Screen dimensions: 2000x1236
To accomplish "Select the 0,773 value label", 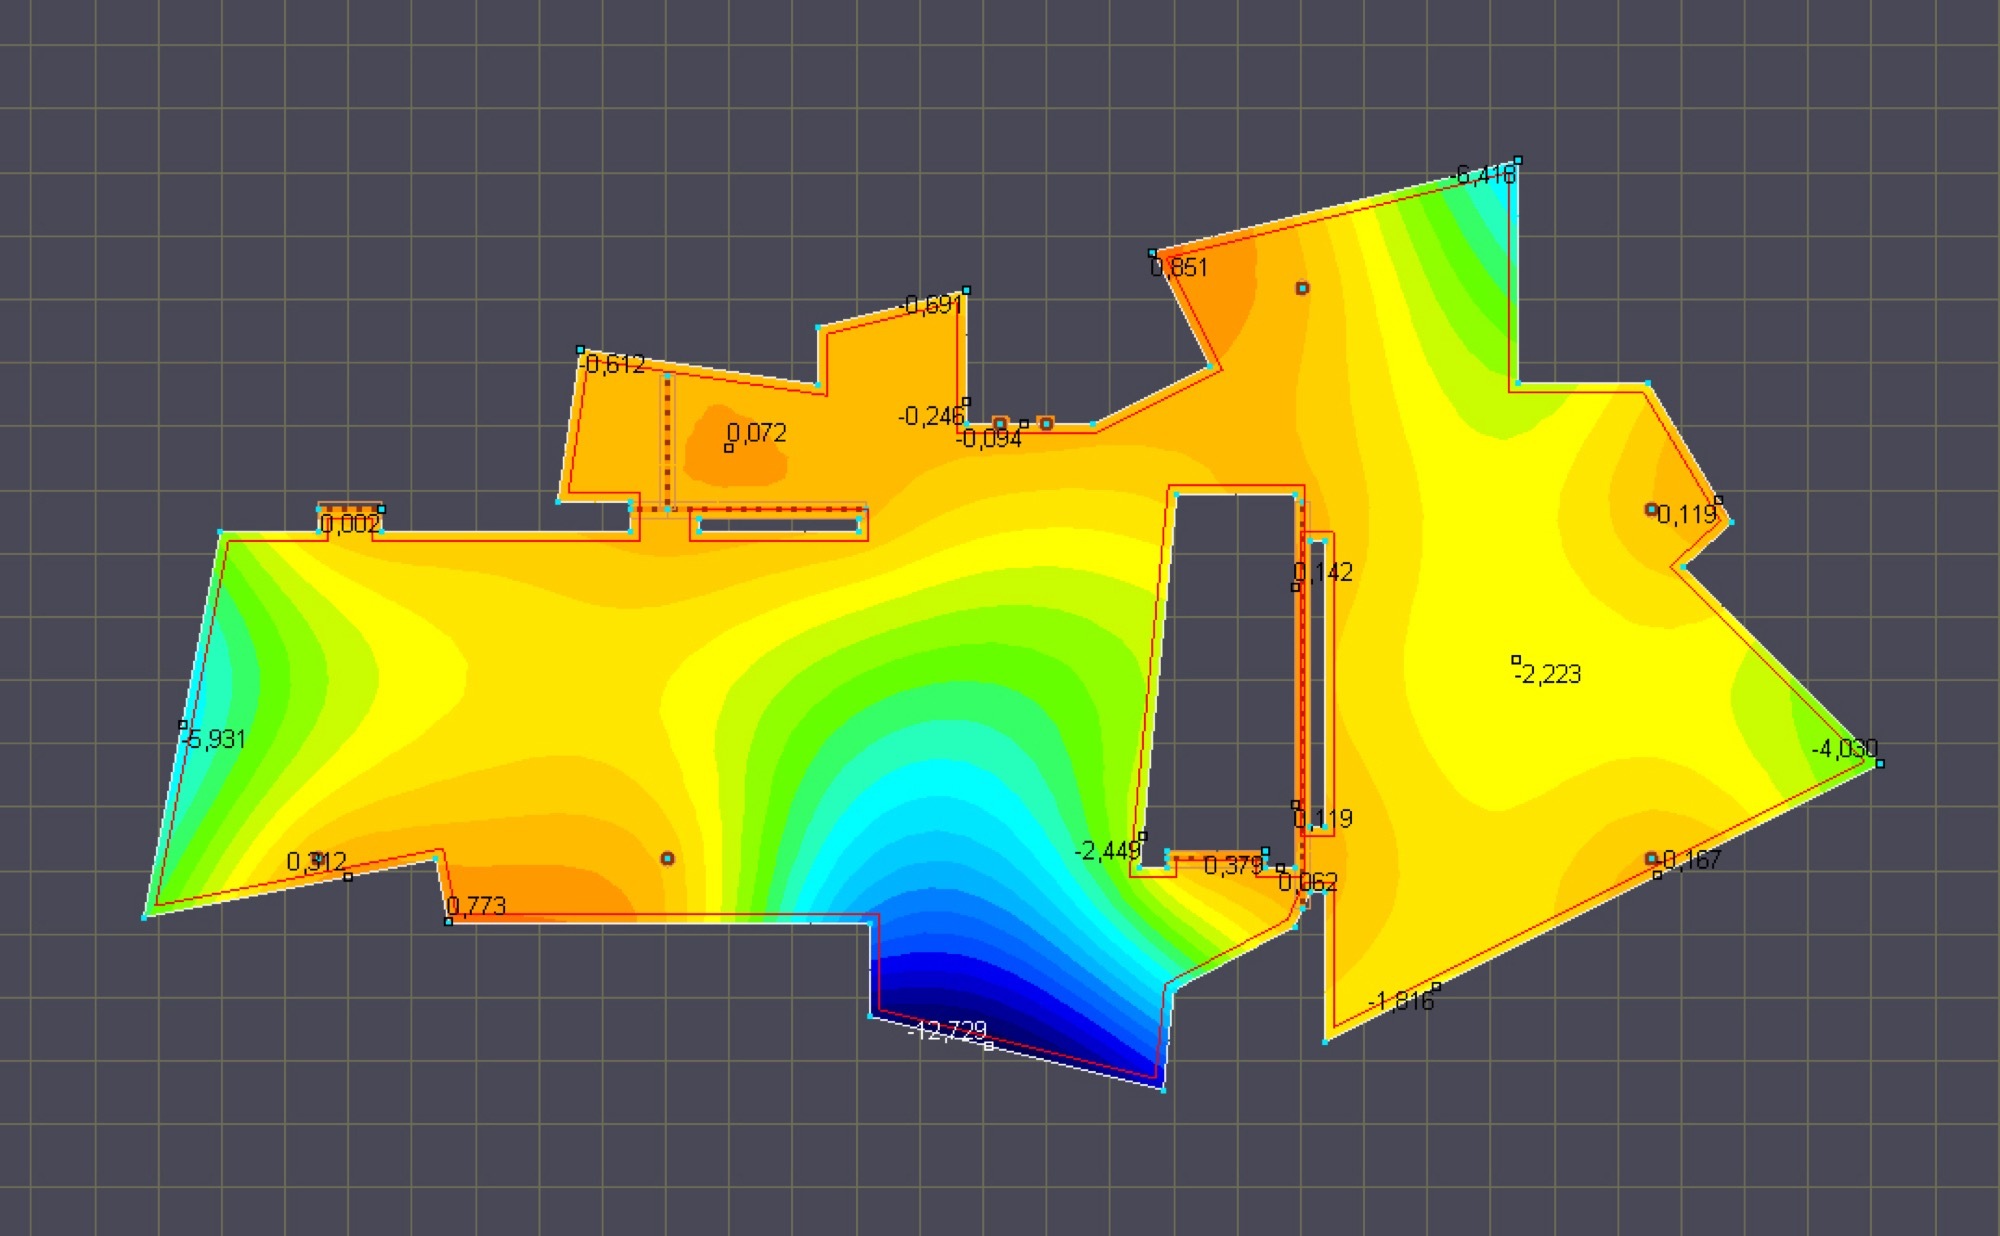I will (x=477, y=906).
